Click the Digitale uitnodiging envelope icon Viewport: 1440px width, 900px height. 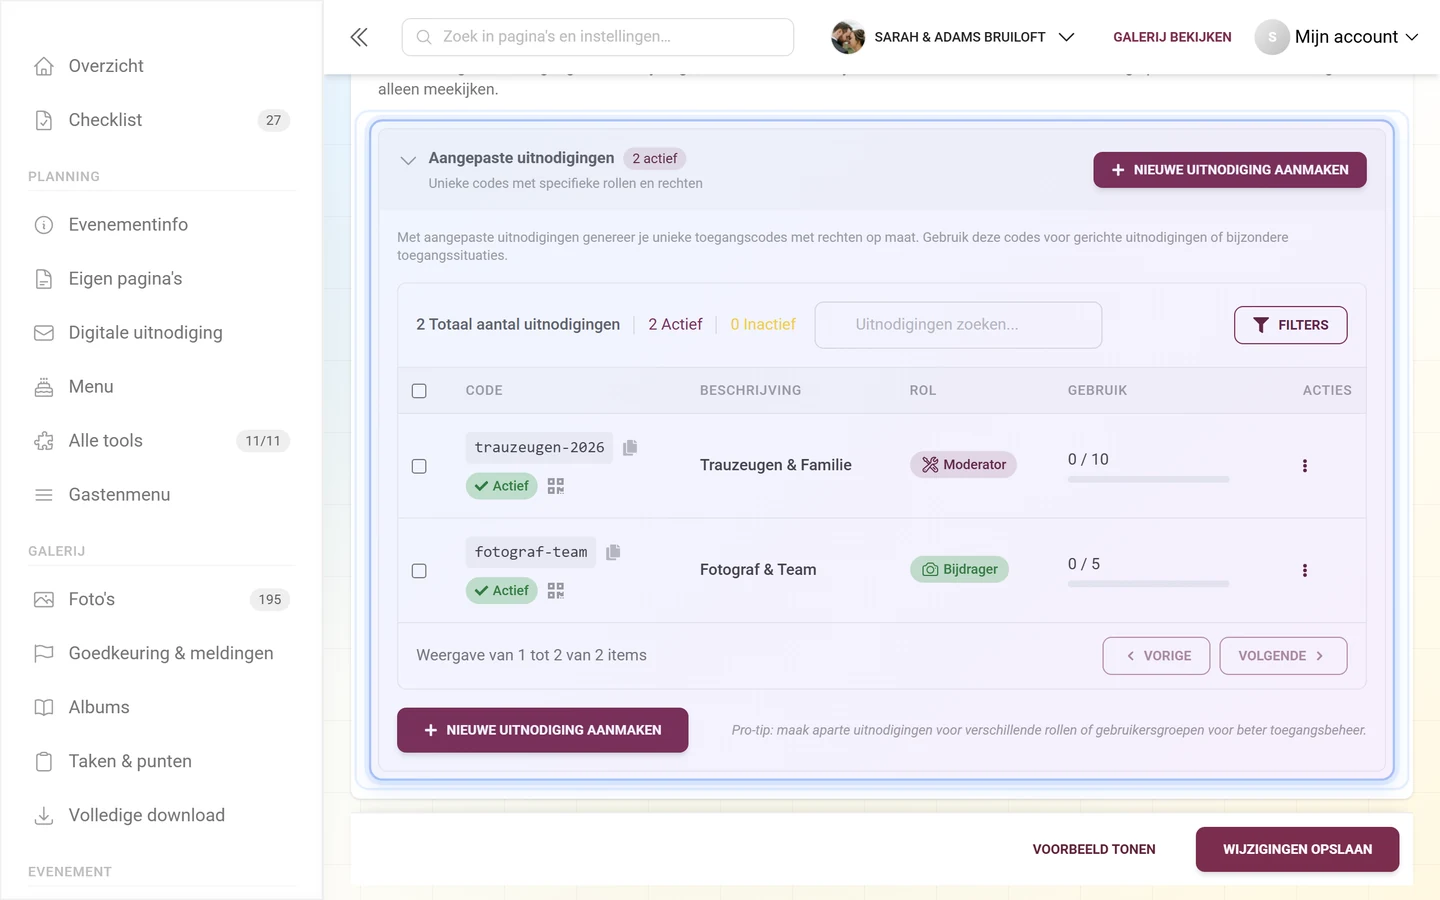click(44, 333)
